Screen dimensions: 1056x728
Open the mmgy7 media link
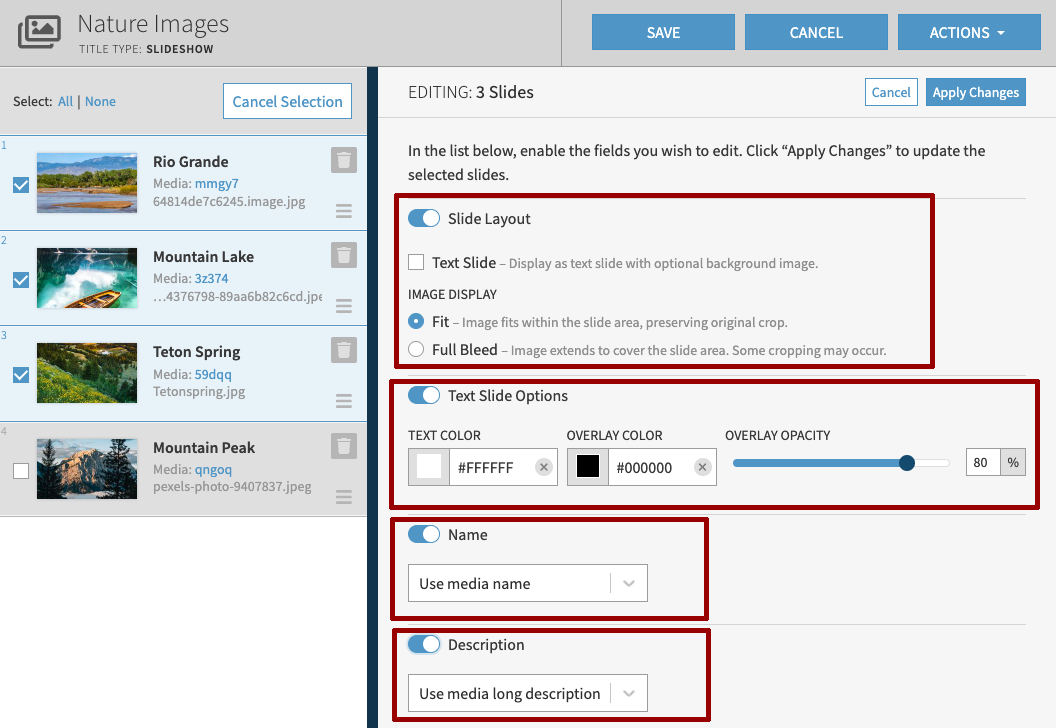[x=220, y=182]
